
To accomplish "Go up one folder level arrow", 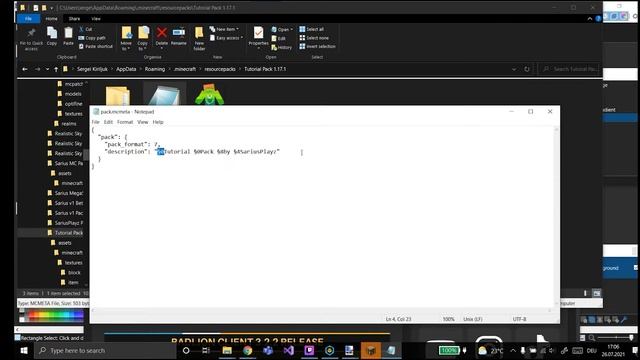I will (56, 69).
